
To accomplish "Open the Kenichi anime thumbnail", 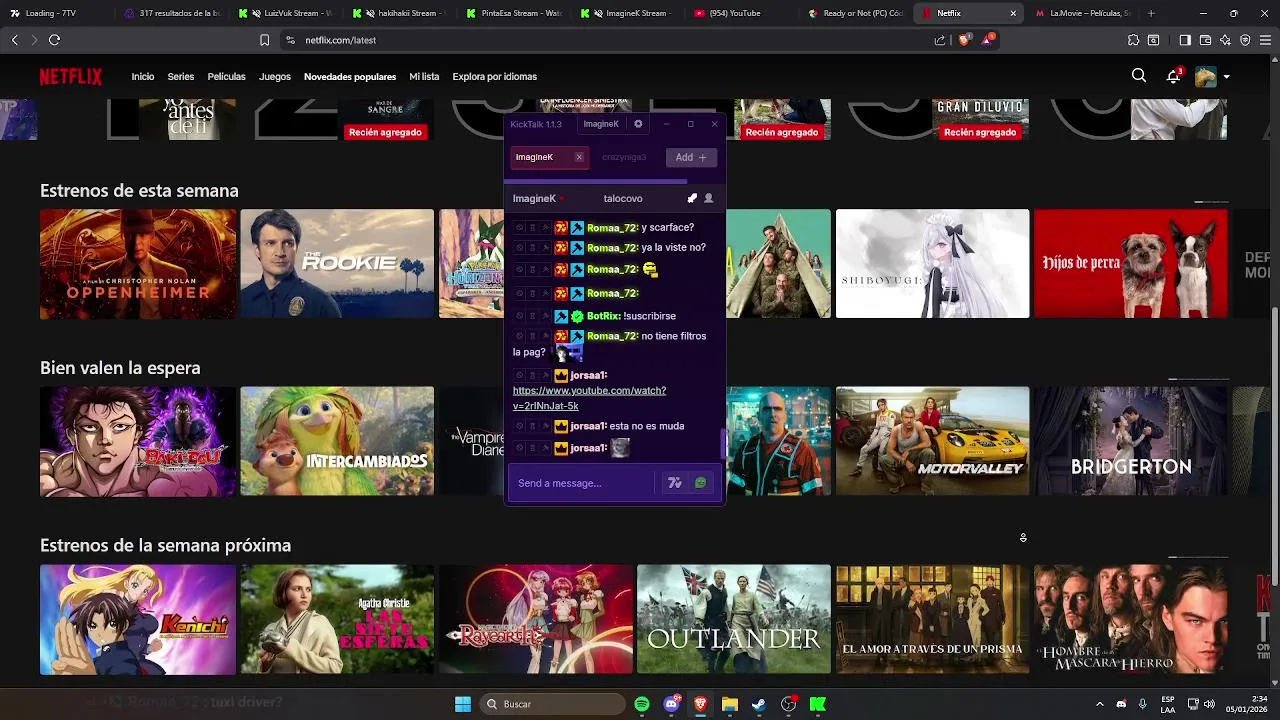I will [138, 620].
